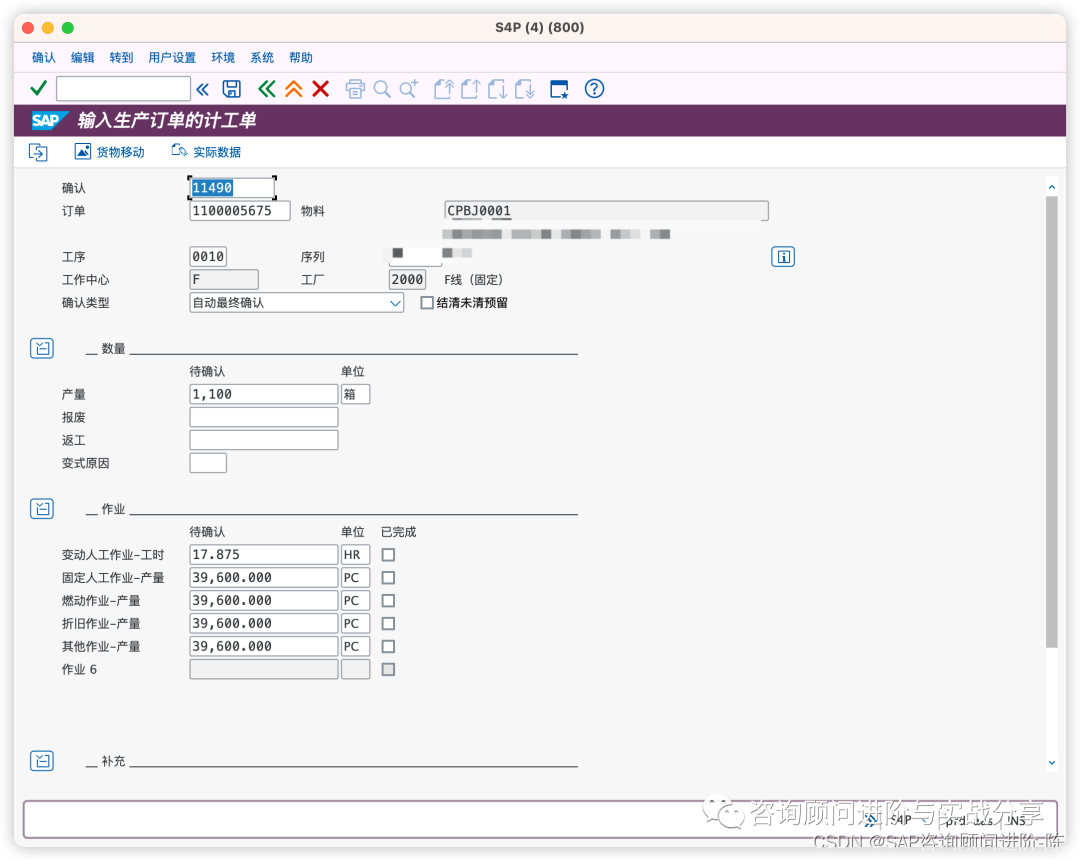Click the green Back double-arrow icon
This screenshot has width=1080, height=861.
[x=267, y=89]
